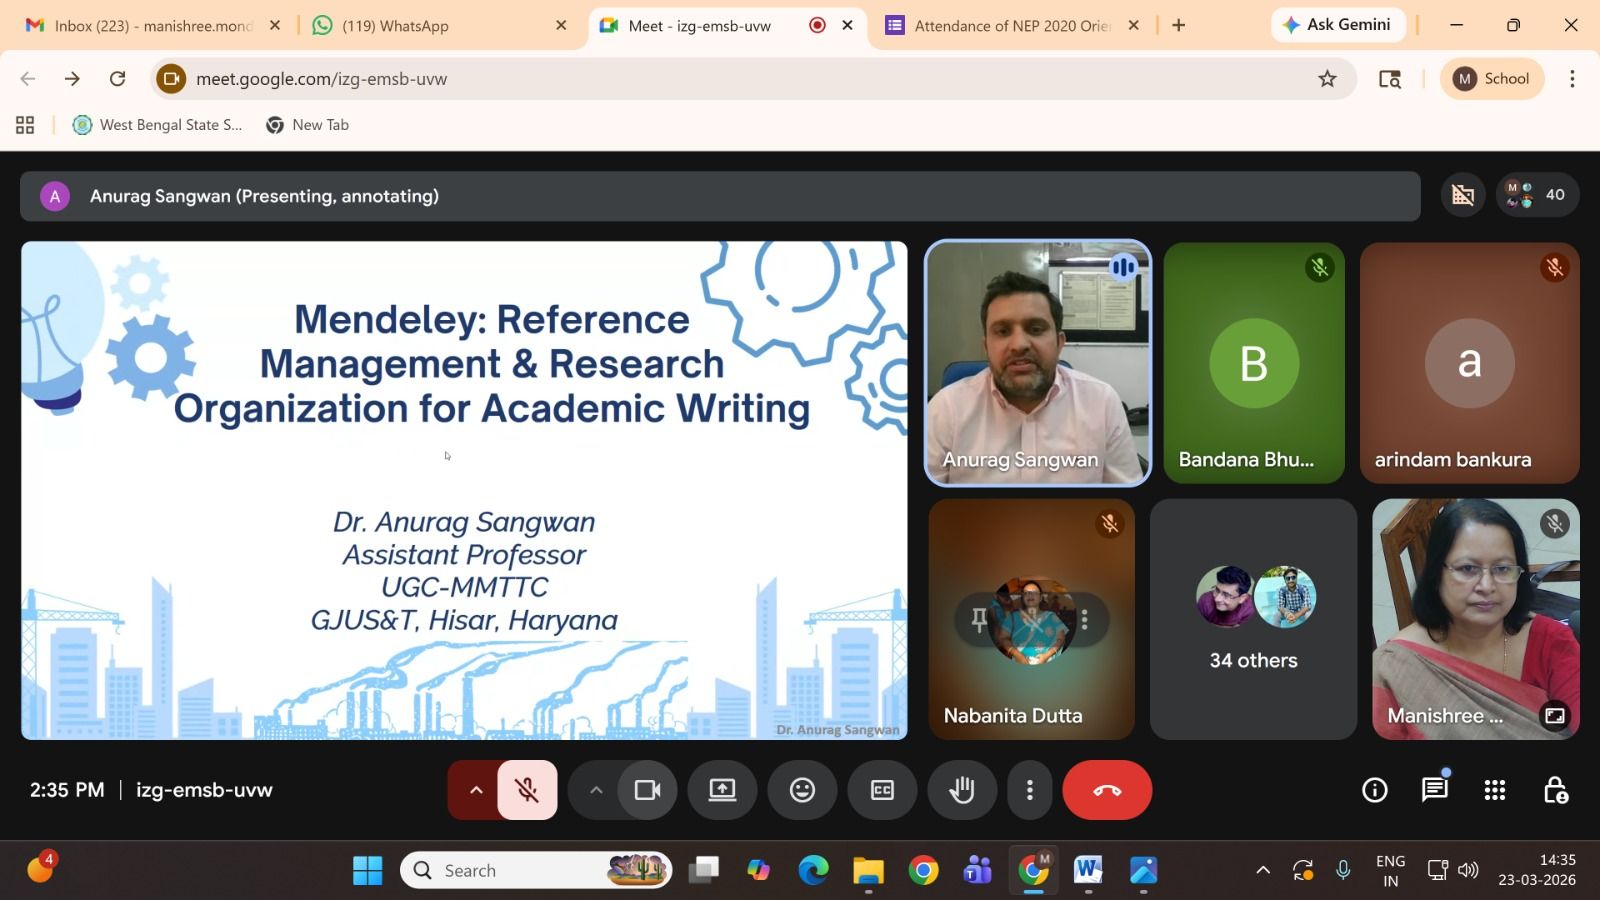This screenshot has height=900, width=1600.
Task: Open the host controls lock icon
Action: (1555, 790)
